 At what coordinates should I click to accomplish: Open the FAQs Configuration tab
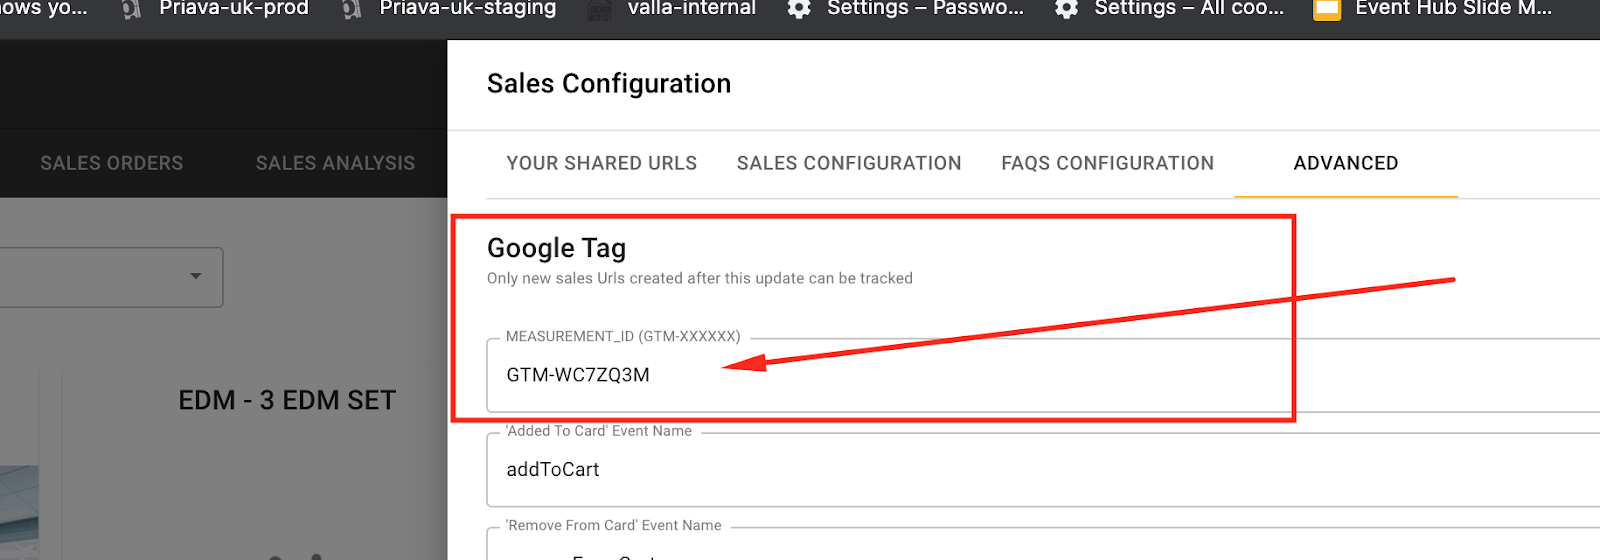[1108, 163]
